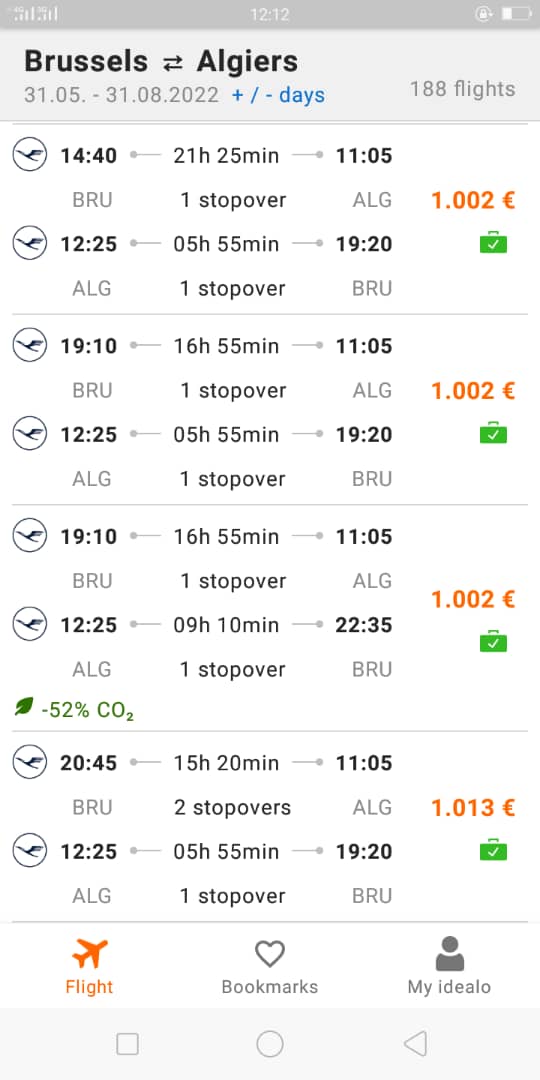Click the + / - days link

point(278,95)
